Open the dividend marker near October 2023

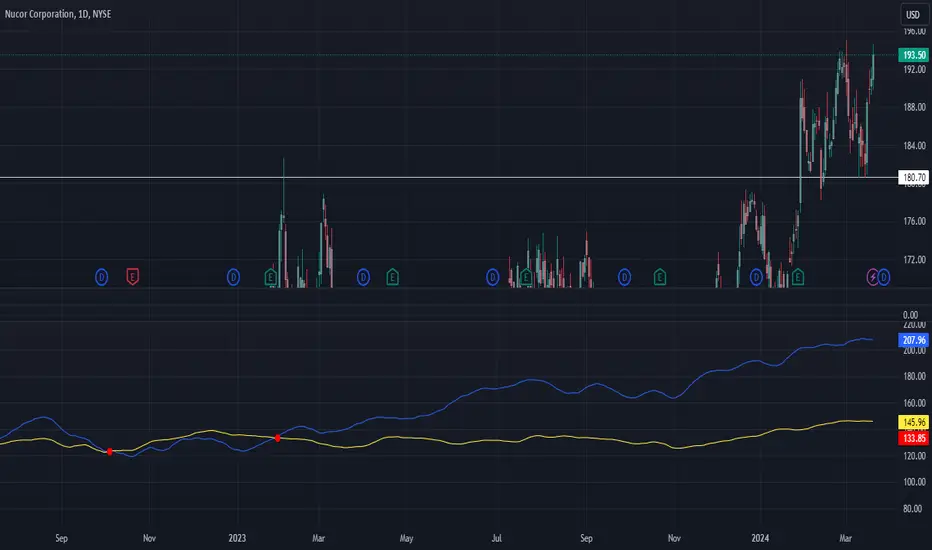624,277
